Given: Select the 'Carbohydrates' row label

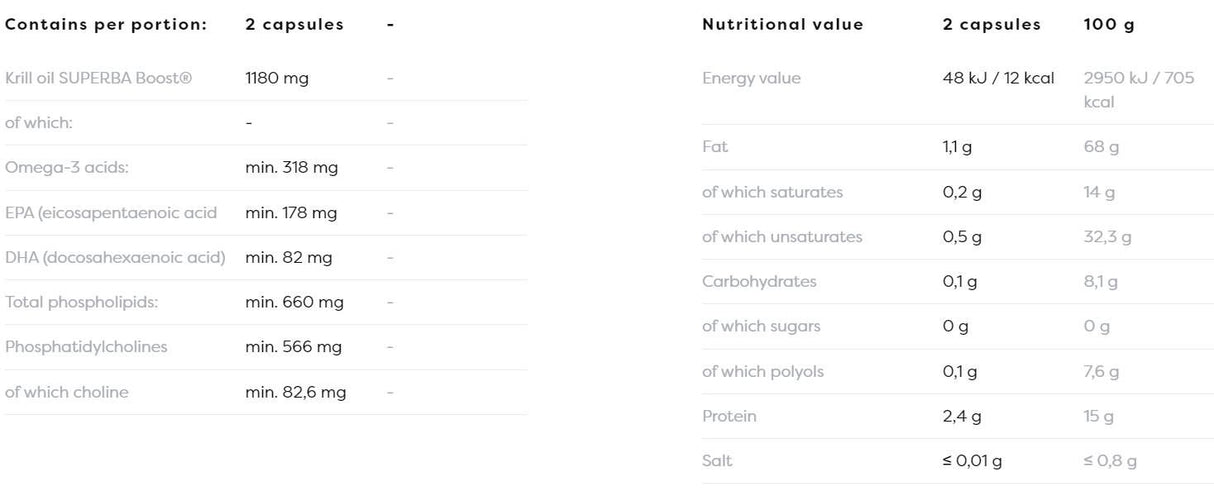Looking at the screenshot, I should 759,281.
